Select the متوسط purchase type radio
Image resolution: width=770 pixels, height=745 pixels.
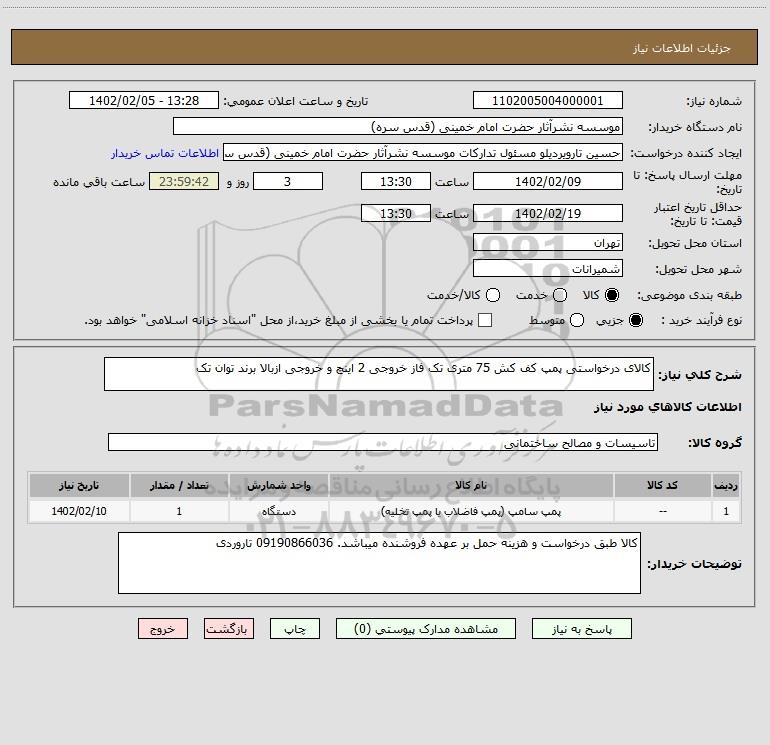577,320
